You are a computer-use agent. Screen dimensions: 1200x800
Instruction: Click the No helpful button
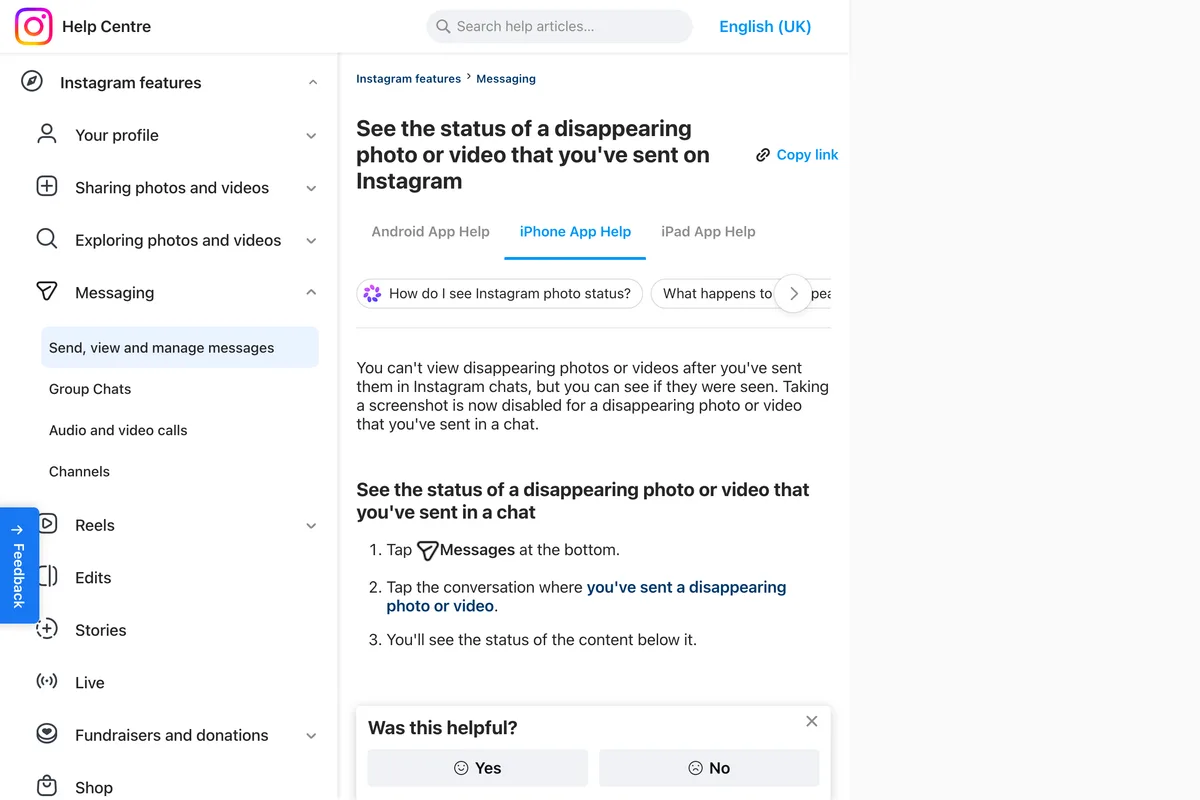click(x=709, y=768)
